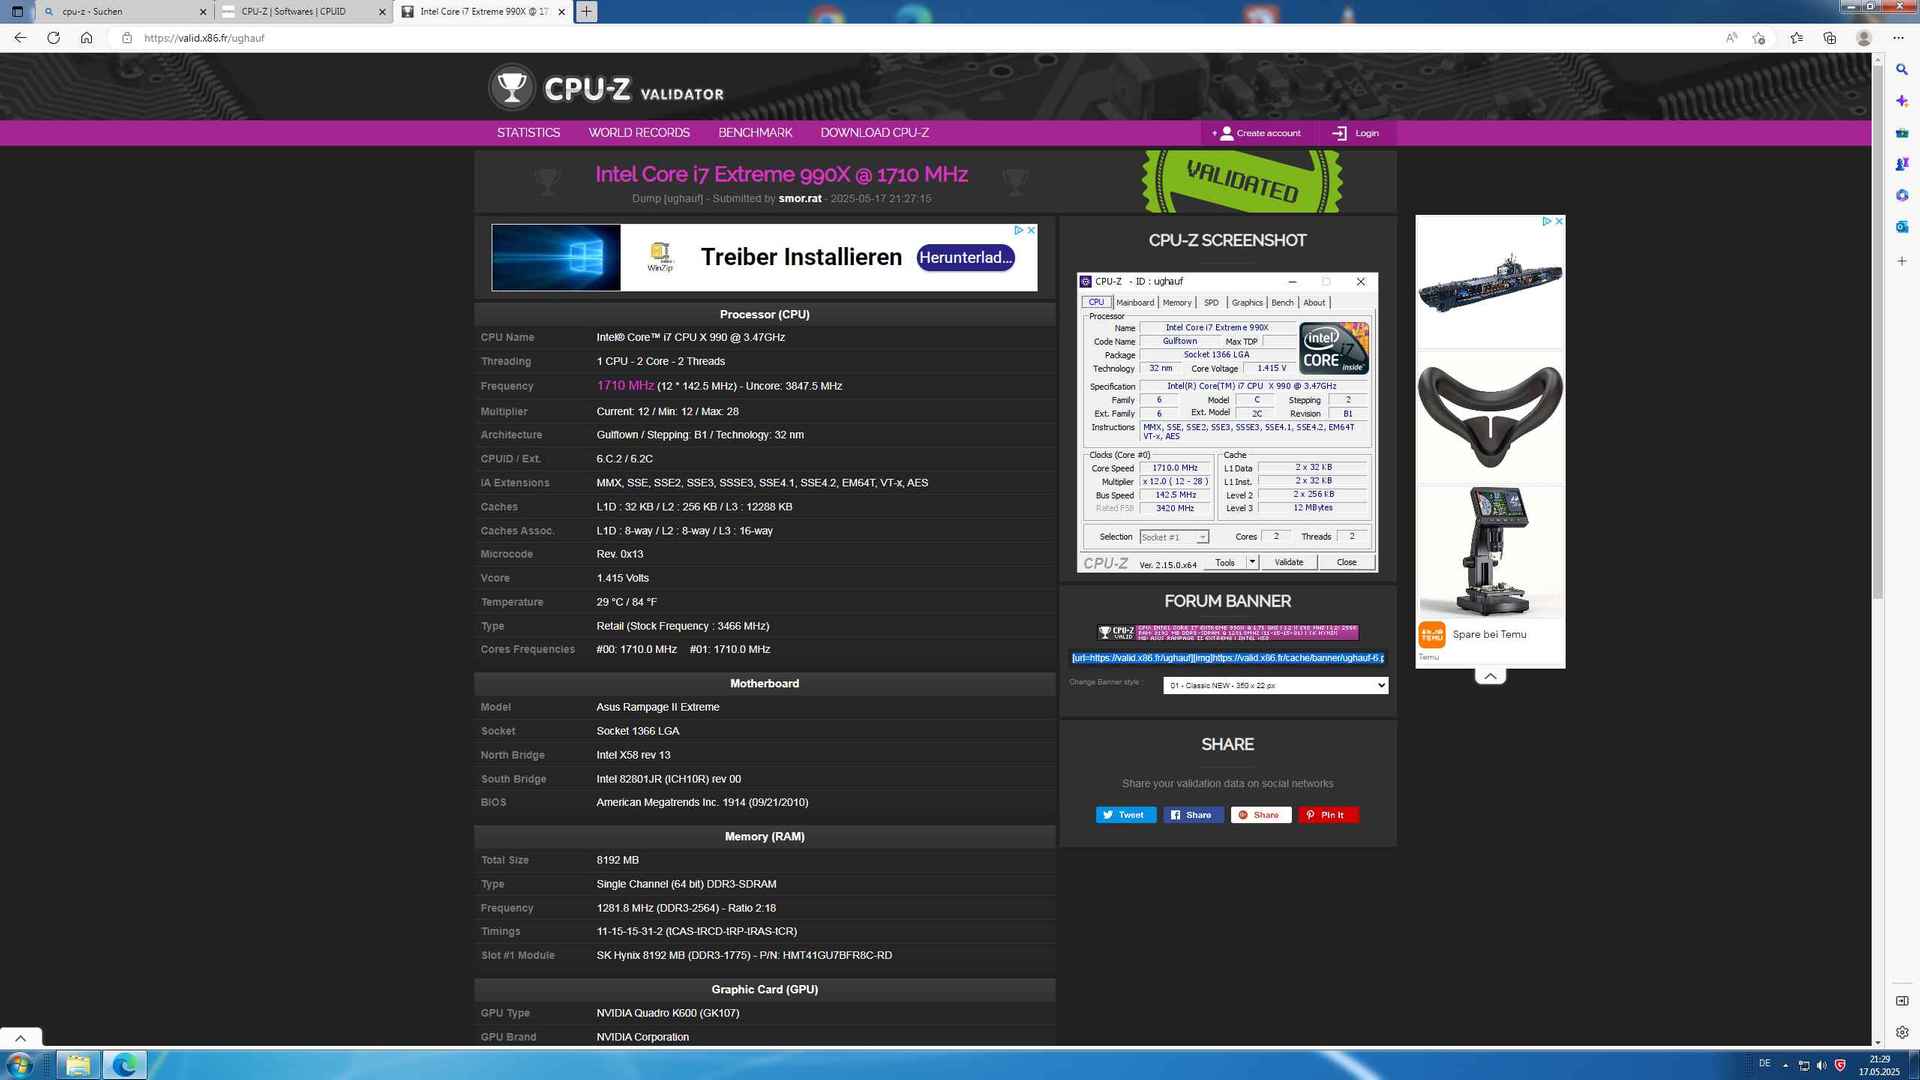Screen dimensions: 1920x1080
Task: Click the forum banner preview image
Action: click(x=1228, y=632)
